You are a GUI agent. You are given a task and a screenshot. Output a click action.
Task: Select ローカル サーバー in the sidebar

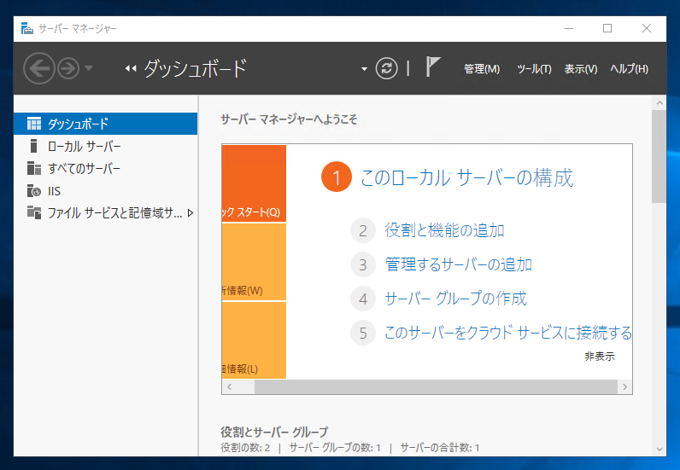click(105, 146)
